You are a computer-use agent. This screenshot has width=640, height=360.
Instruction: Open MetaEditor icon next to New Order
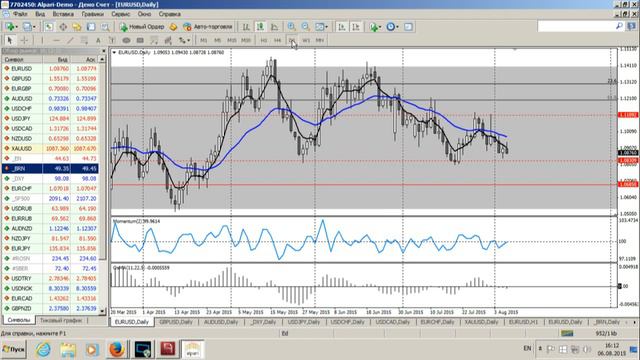[x=173, y=27]
